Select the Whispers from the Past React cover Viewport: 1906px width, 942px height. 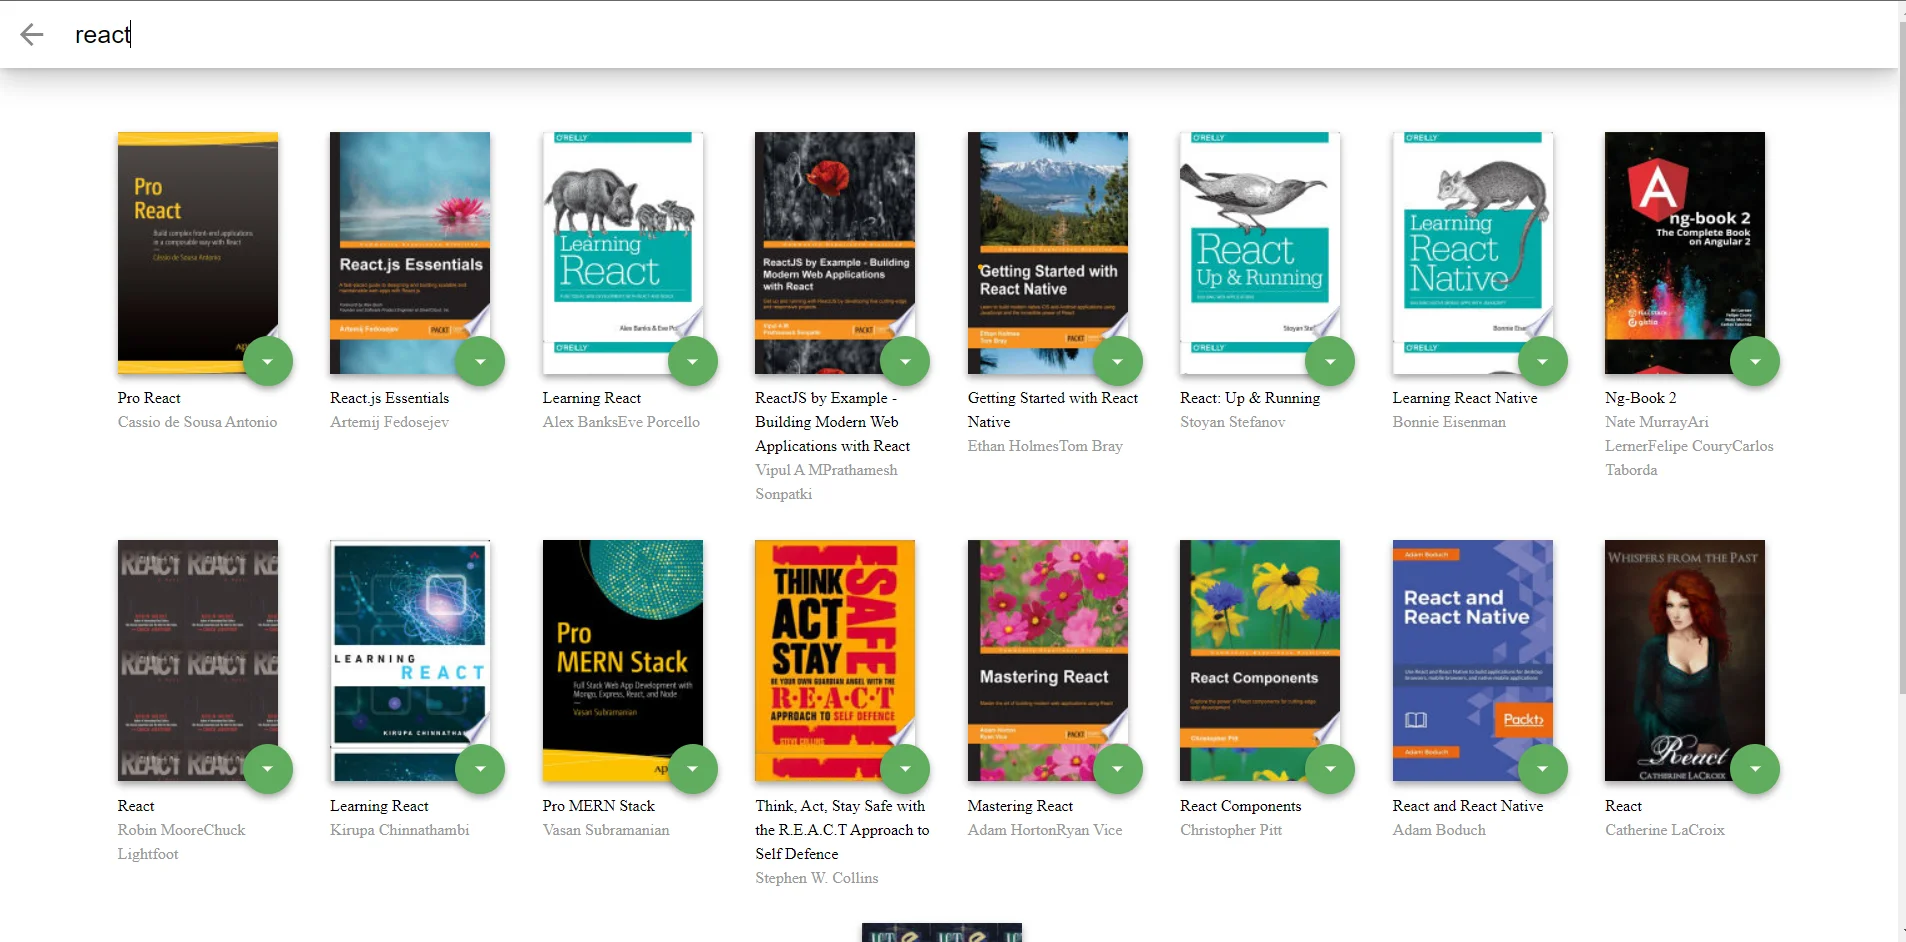click(1685, 661)
